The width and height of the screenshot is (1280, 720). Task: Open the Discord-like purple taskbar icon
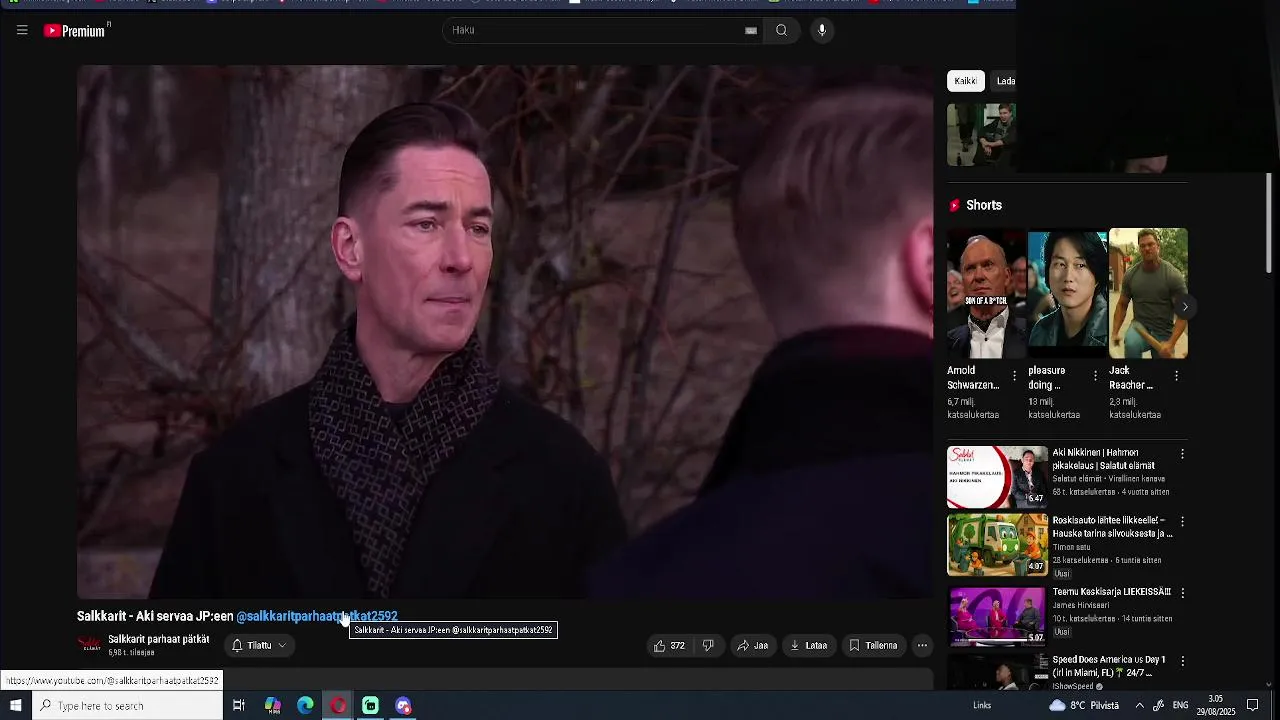tap(403, 706)
